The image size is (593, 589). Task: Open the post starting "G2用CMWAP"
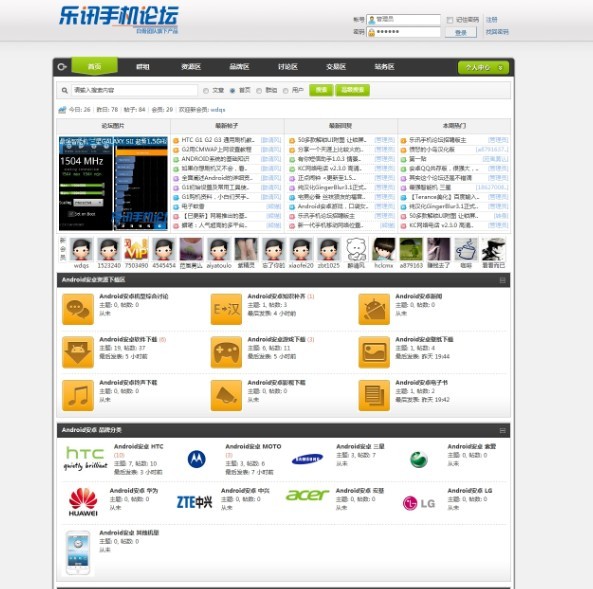point(216,150)
